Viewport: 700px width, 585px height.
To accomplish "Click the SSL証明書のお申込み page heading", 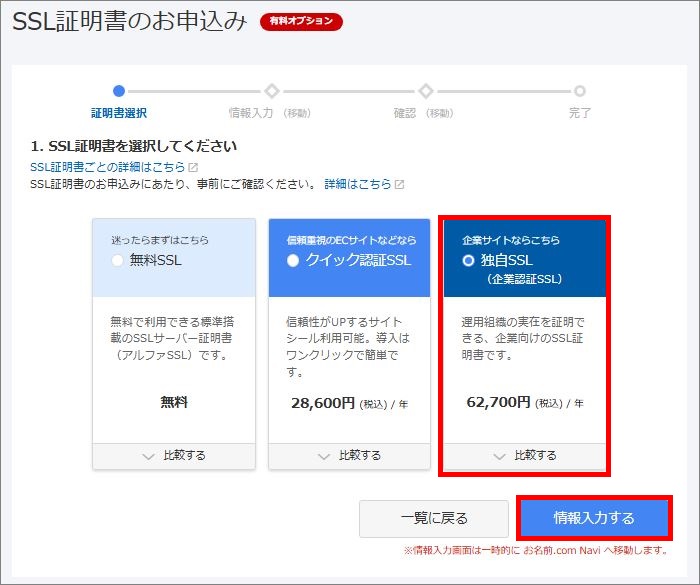I will [129, 21].
